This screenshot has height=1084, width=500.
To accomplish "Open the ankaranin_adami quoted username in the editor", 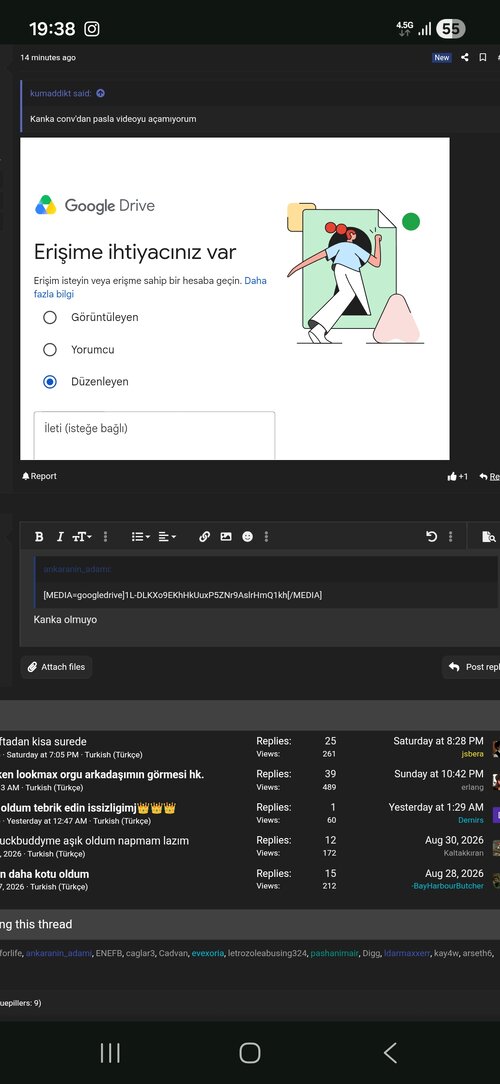I will (x=77, y=570).
